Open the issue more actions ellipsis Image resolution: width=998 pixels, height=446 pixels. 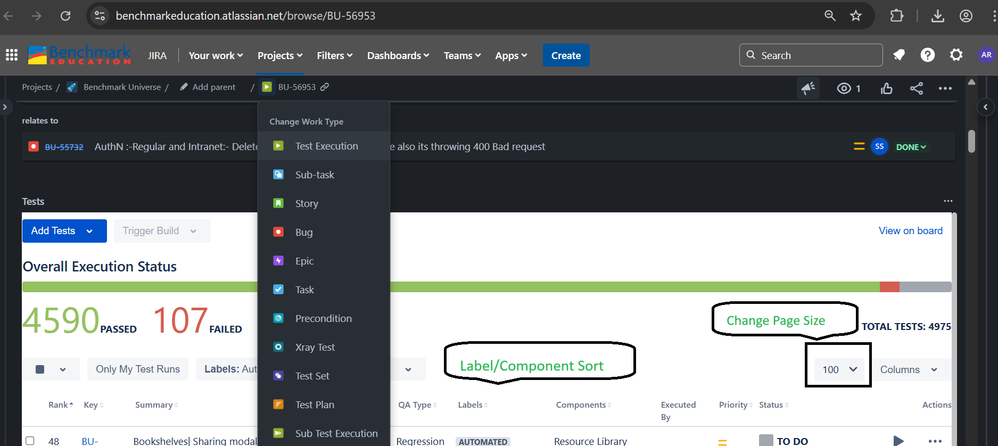coord(945,88)
